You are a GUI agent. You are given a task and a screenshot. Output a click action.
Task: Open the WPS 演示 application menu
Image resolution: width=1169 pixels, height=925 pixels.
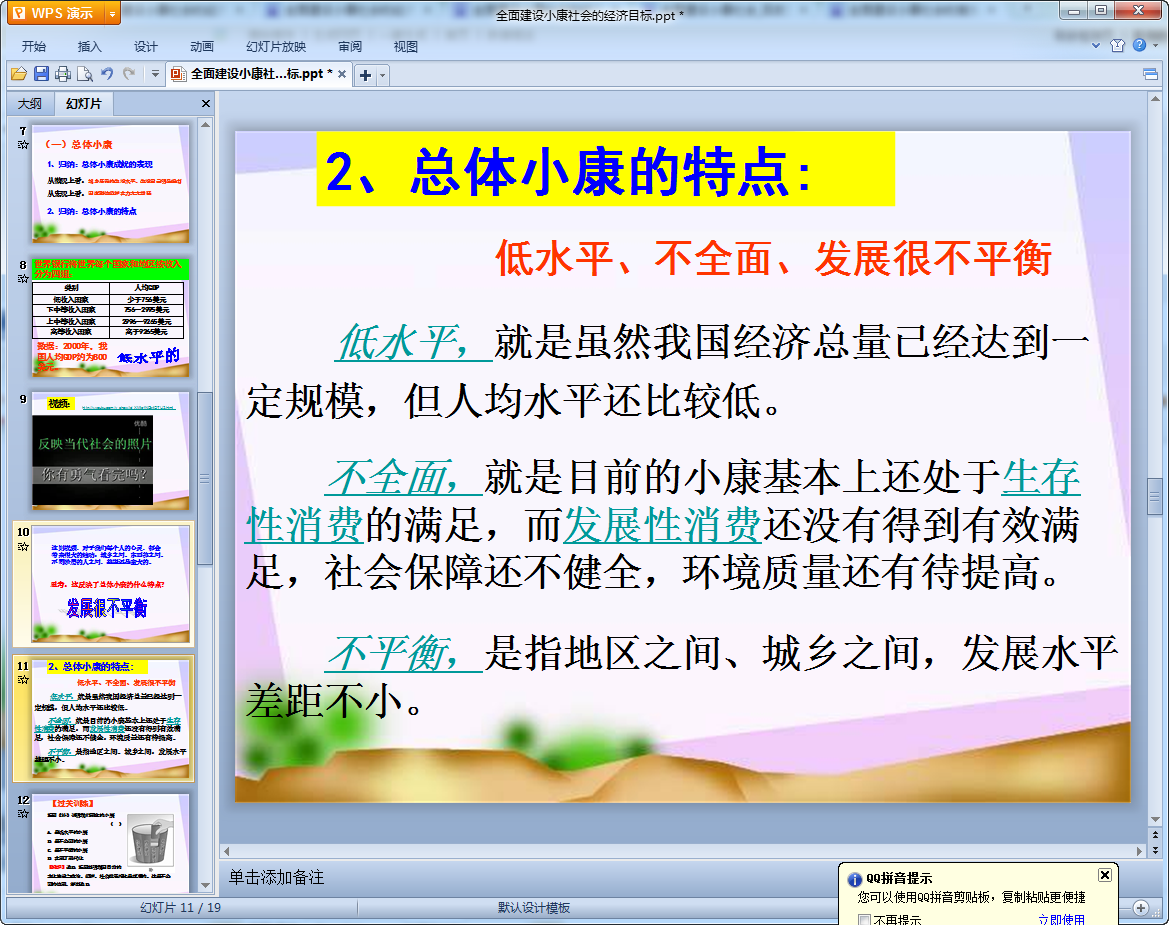coord(56,13)
